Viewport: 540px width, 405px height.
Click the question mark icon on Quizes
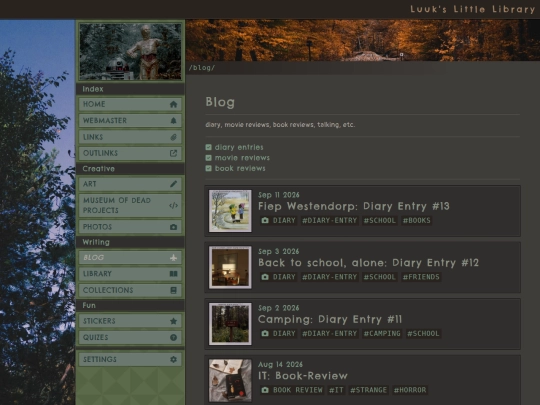tap(173, 338)
